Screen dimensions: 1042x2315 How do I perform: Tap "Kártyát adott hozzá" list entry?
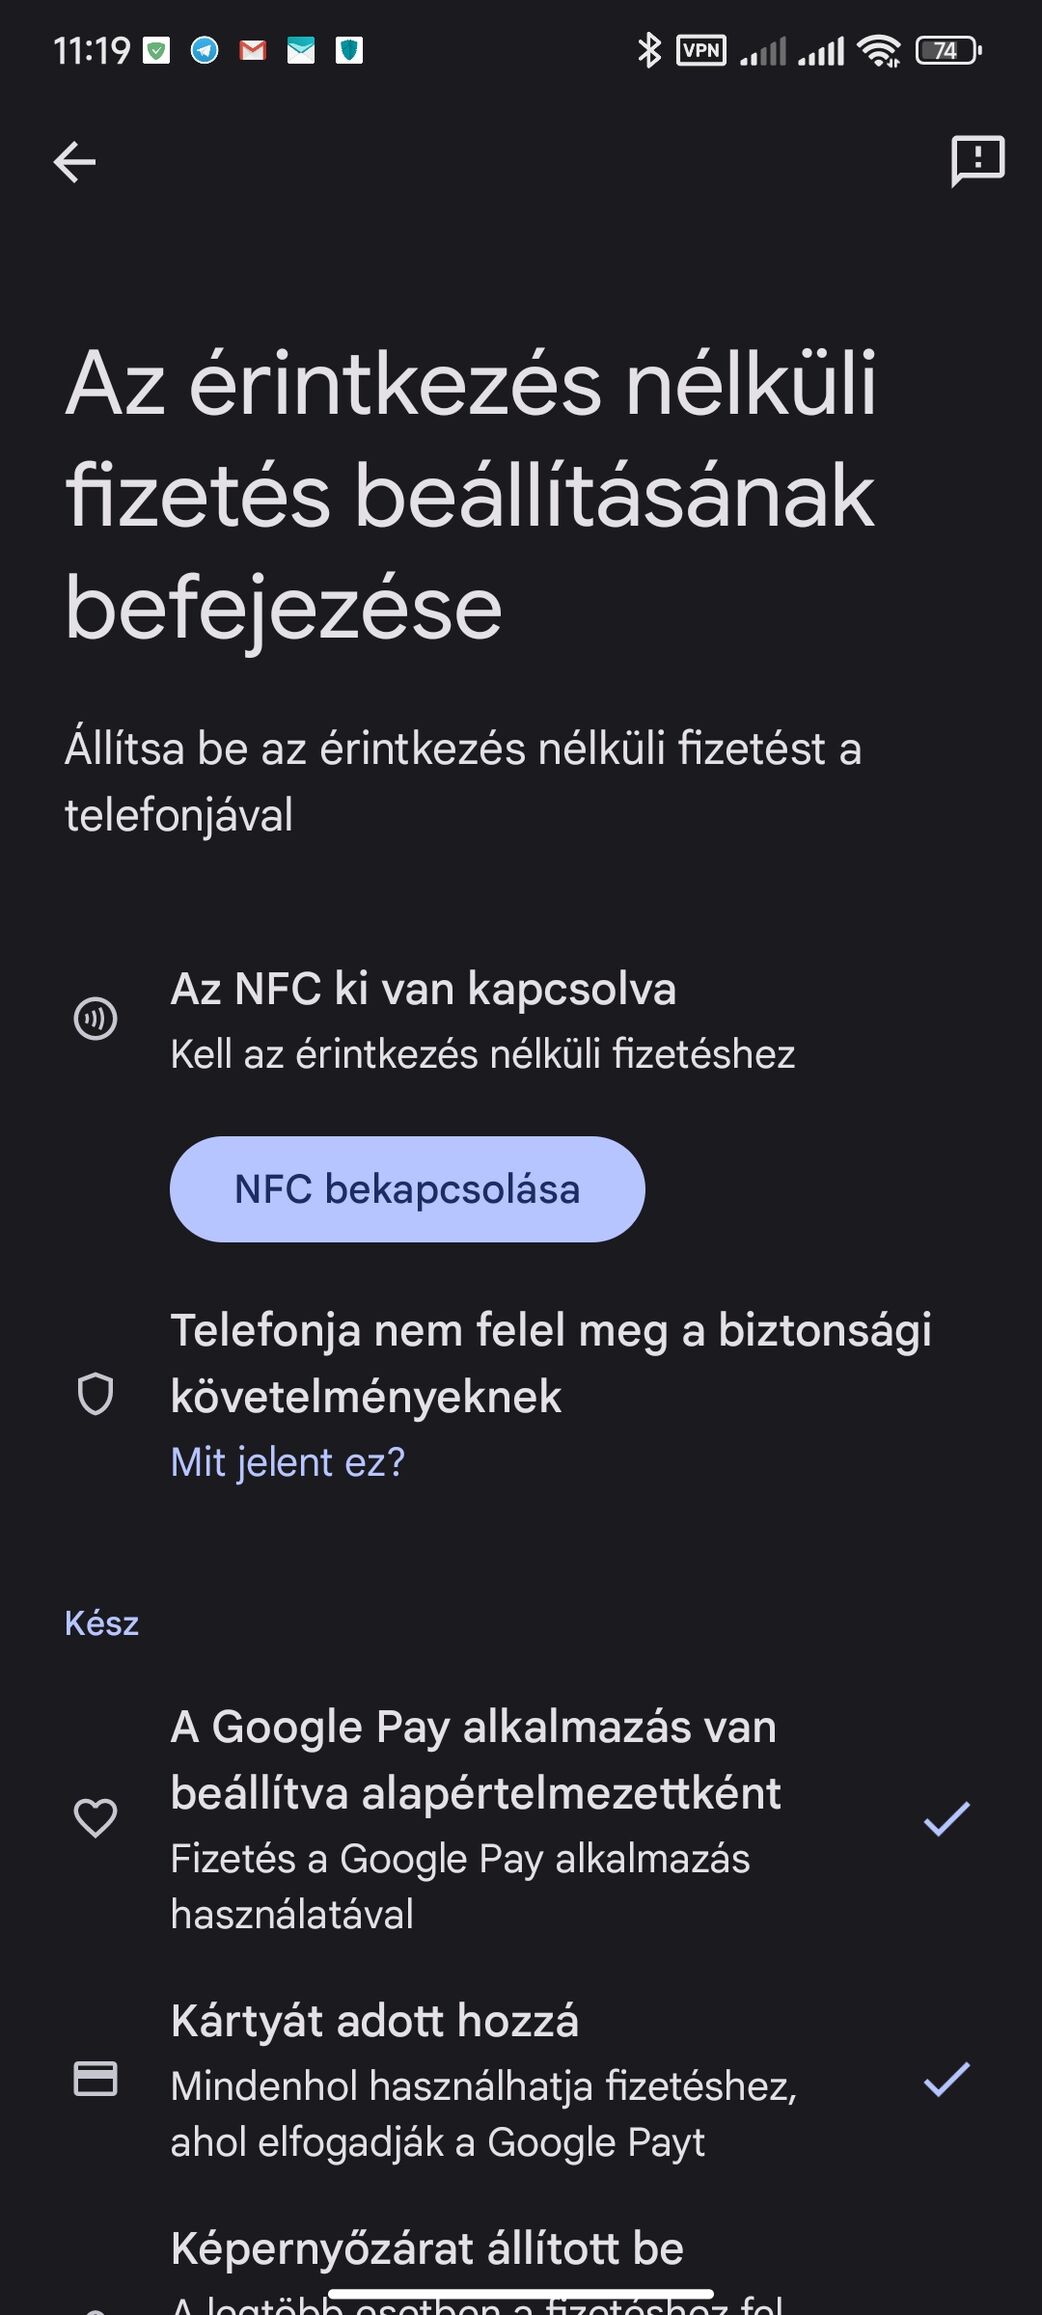[x=374, y=2021]
